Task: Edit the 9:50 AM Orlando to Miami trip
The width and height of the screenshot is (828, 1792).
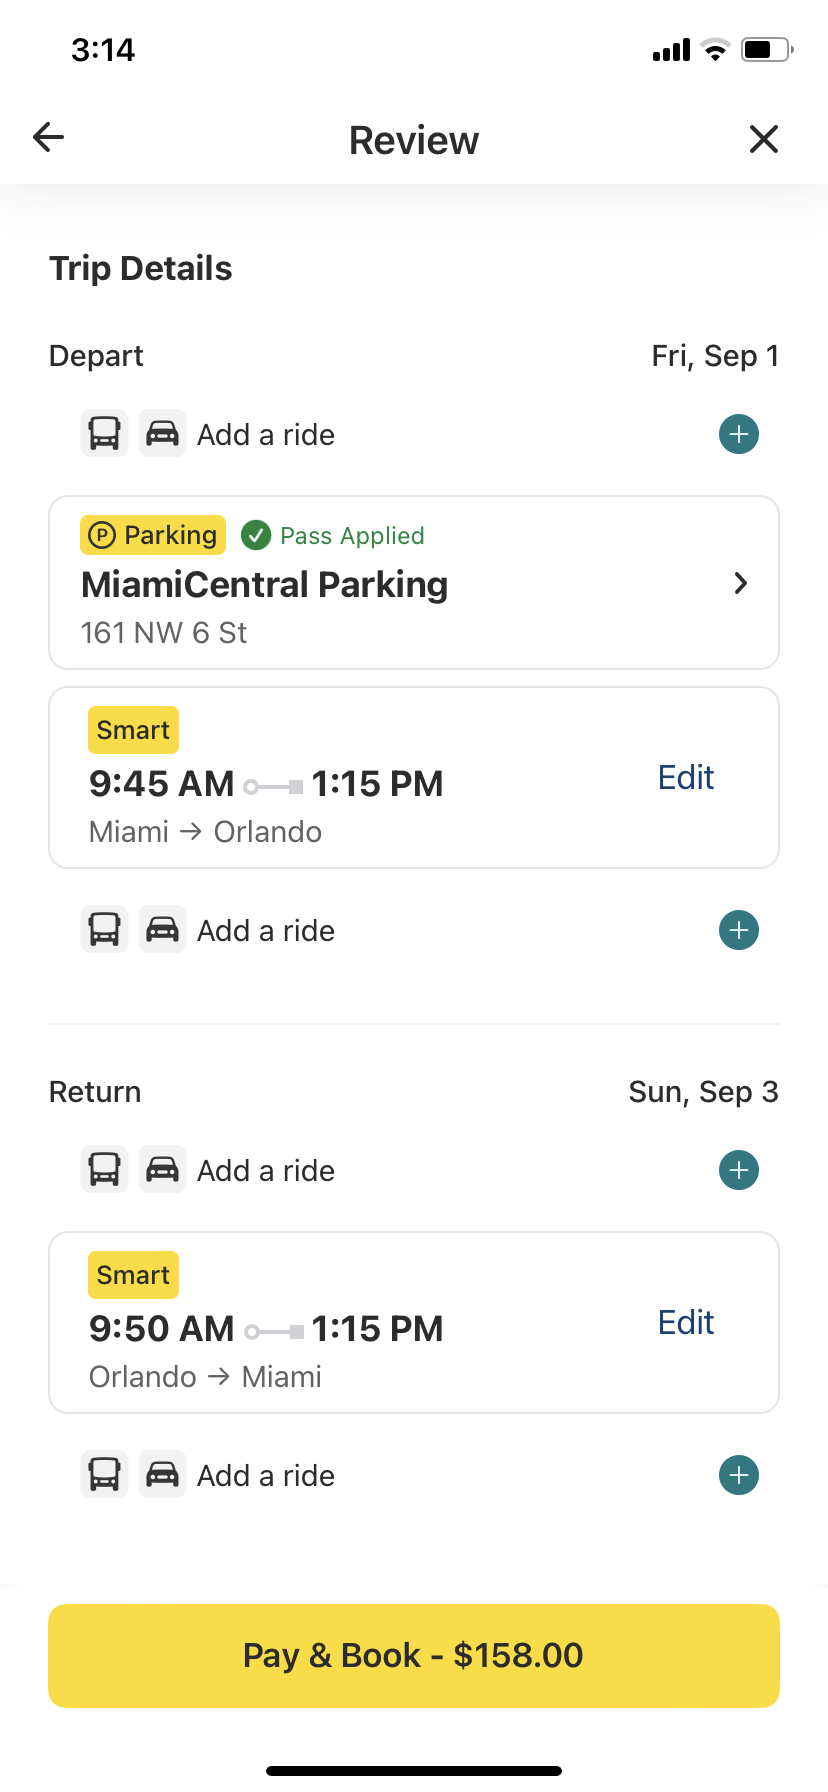Action: click(686, 1323)
